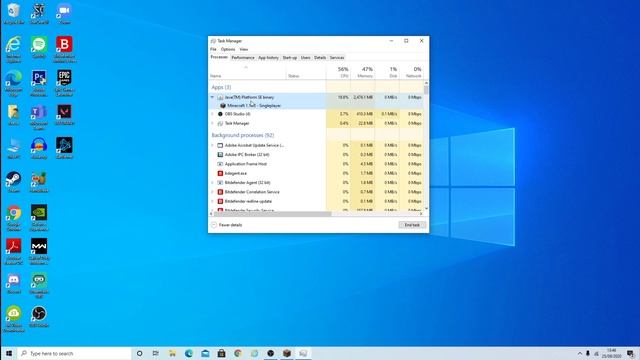Screen dimensions: 640x360
Task: Switch to the Users tab
Action: click(x=306, y=58)
